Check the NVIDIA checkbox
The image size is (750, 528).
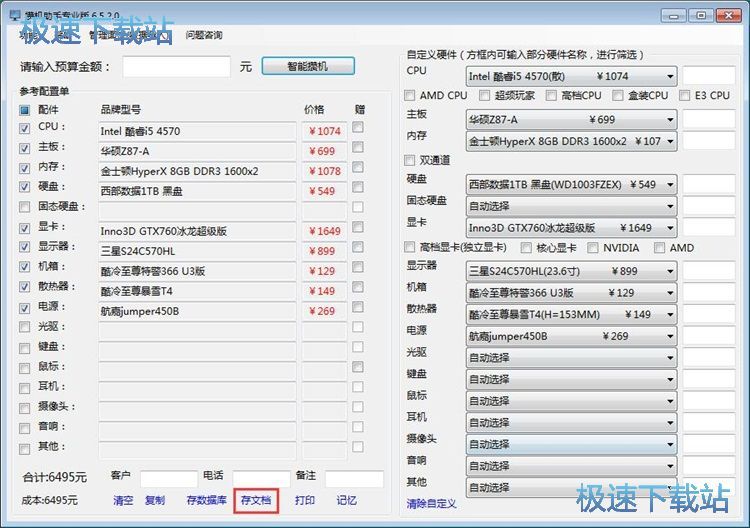[x=593, y=247]
